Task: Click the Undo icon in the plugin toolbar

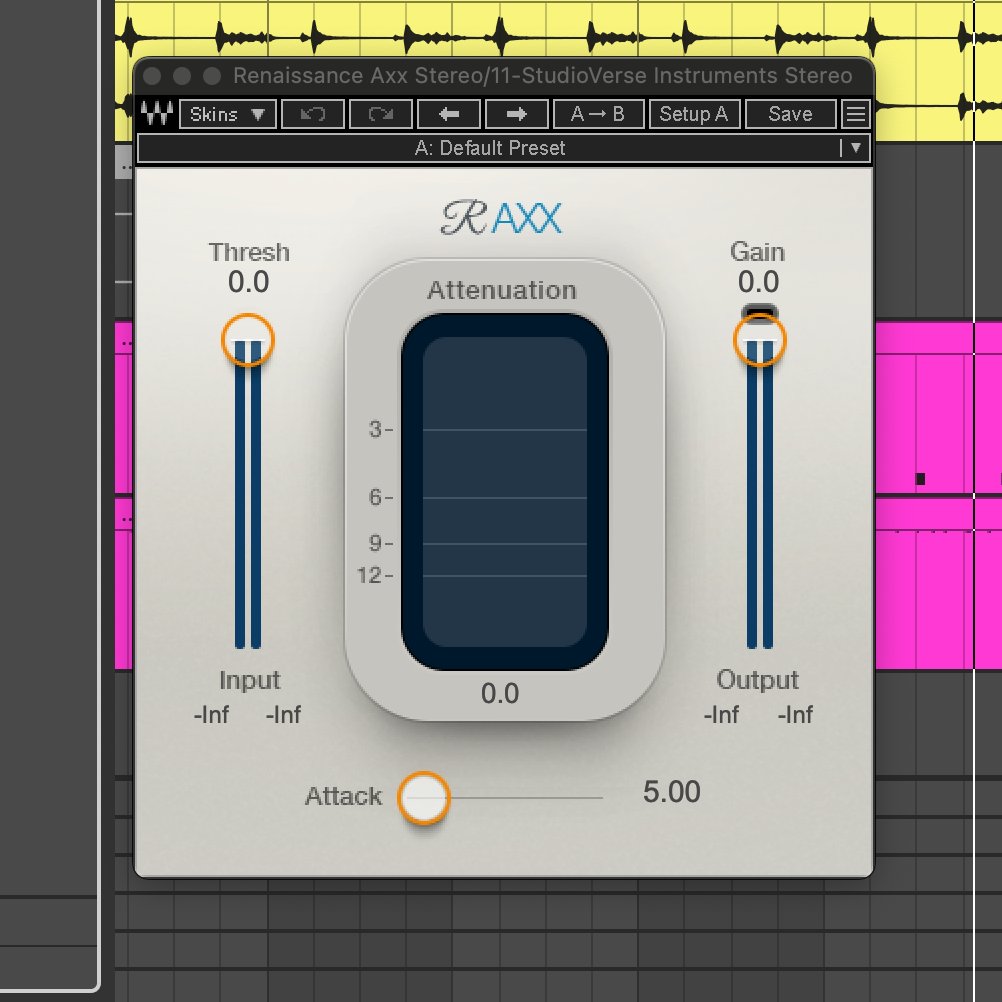Action: [312, 113]
